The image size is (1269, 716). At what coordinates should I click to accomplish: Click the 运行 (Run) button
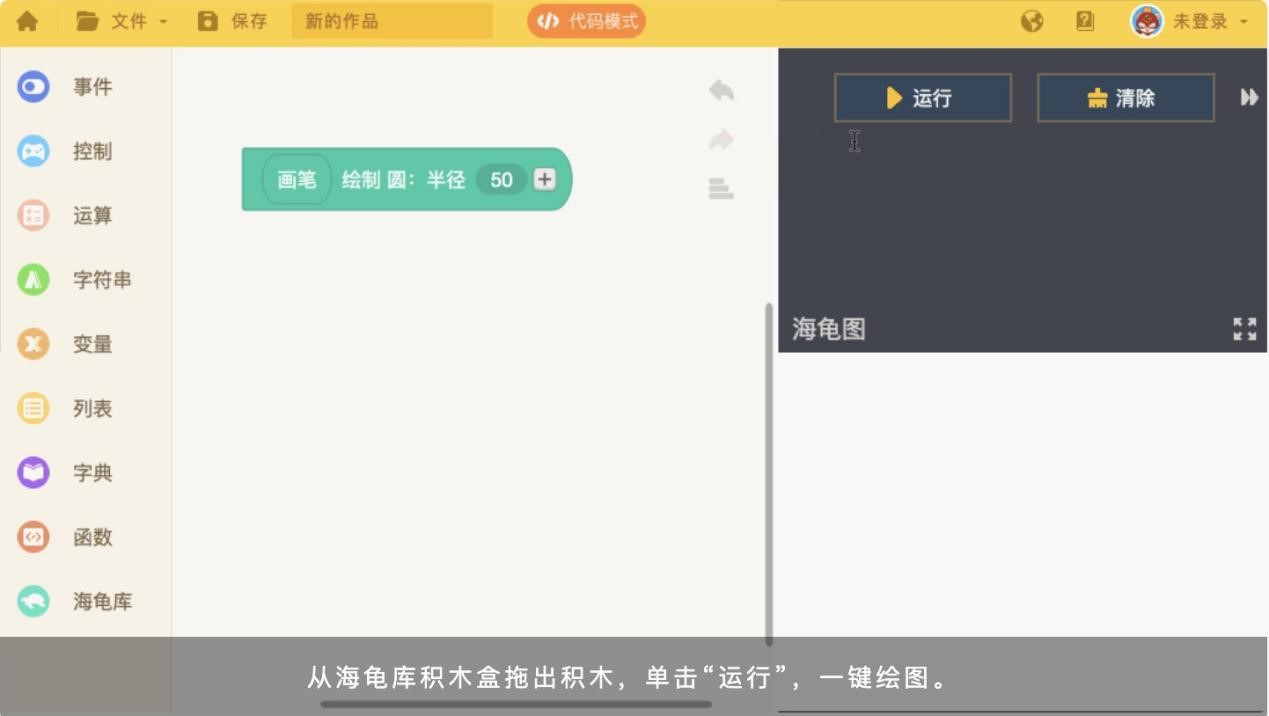pos(921,97)
